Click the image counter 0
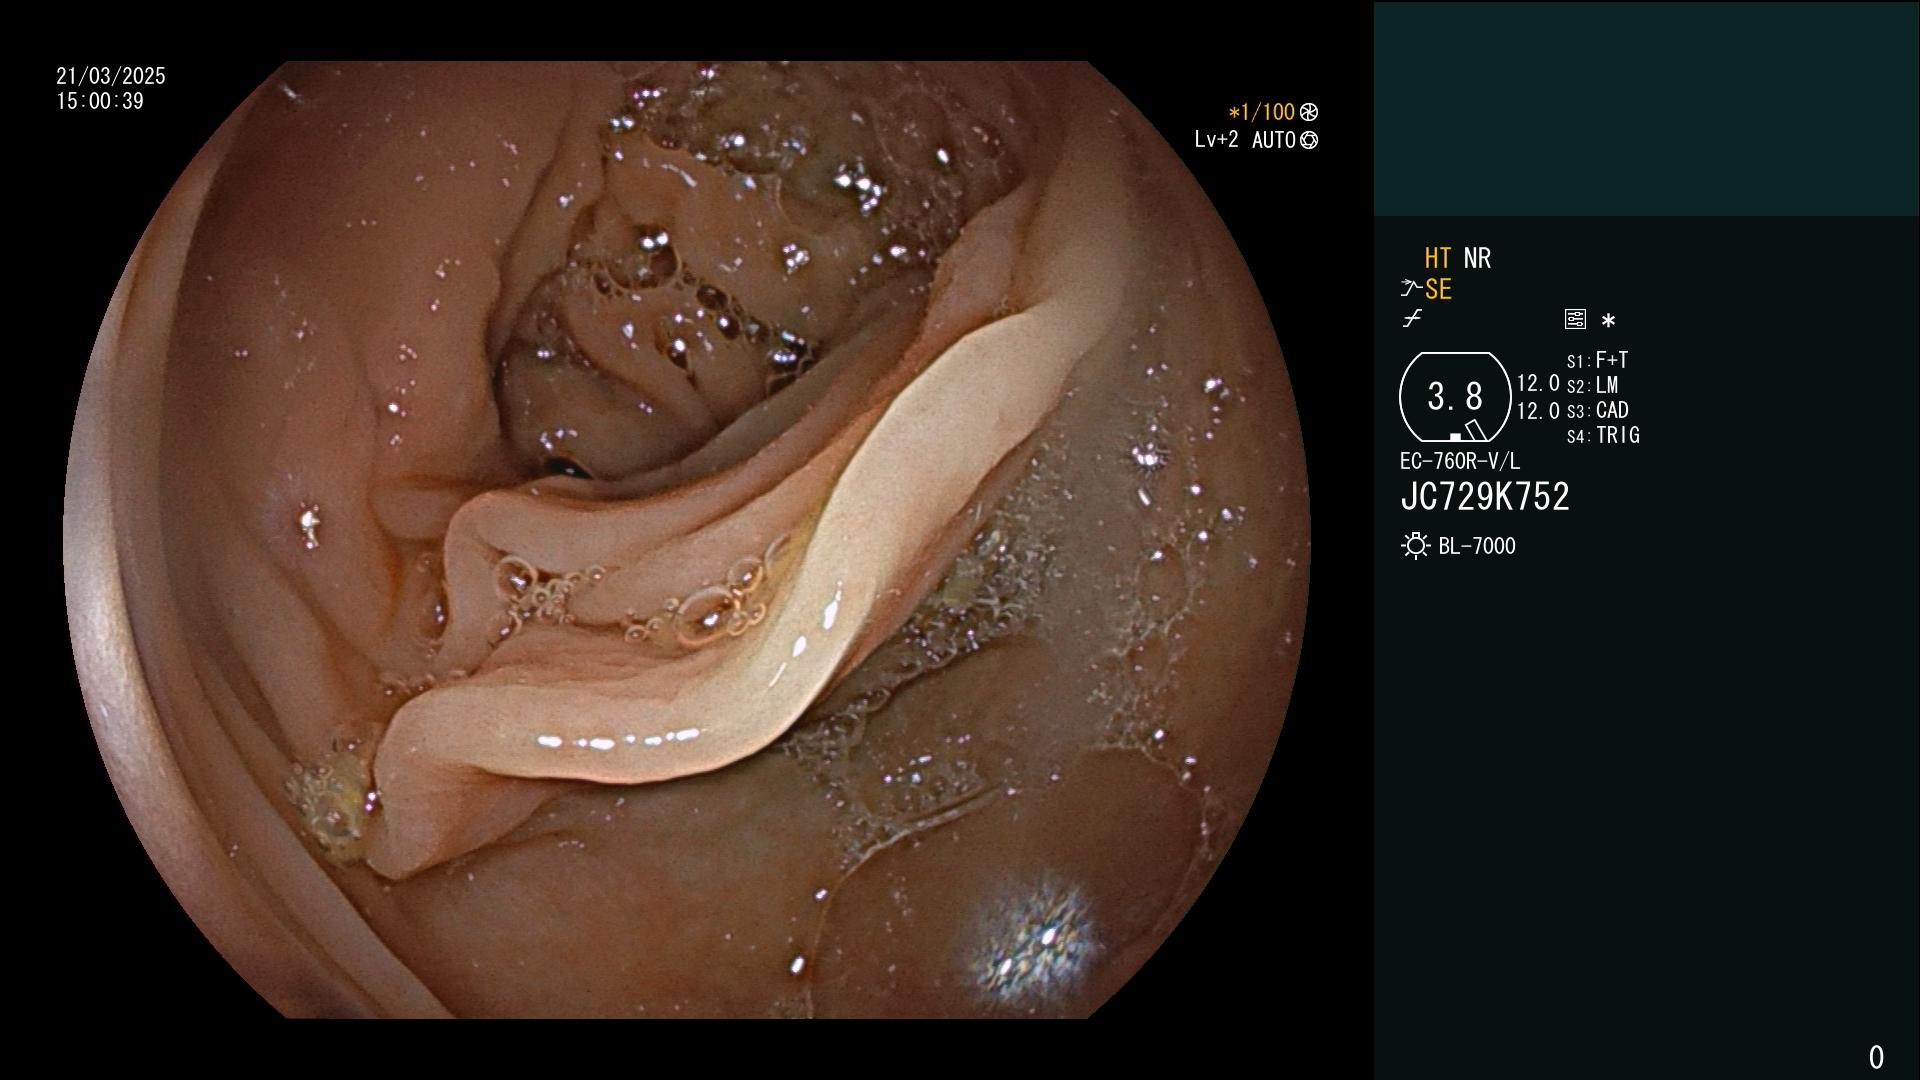1920x1080 pixels. 1876,1057
